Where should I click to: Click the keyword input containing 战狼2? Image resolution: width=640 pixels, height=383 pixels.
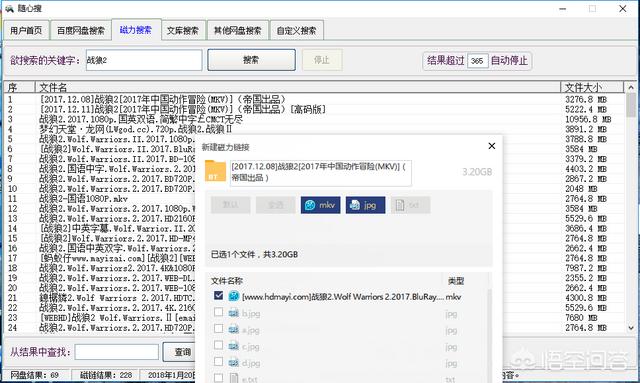pyautogui.click(x=144, y=60)
